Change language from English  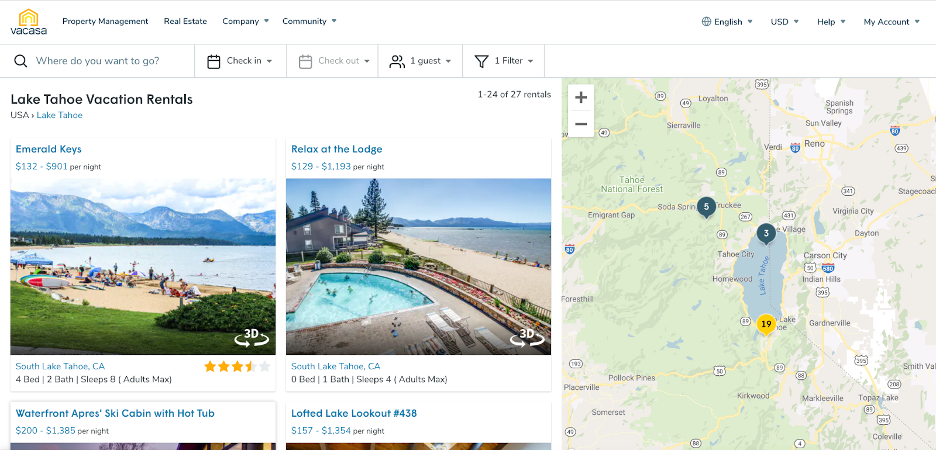(x=728, y=21)
